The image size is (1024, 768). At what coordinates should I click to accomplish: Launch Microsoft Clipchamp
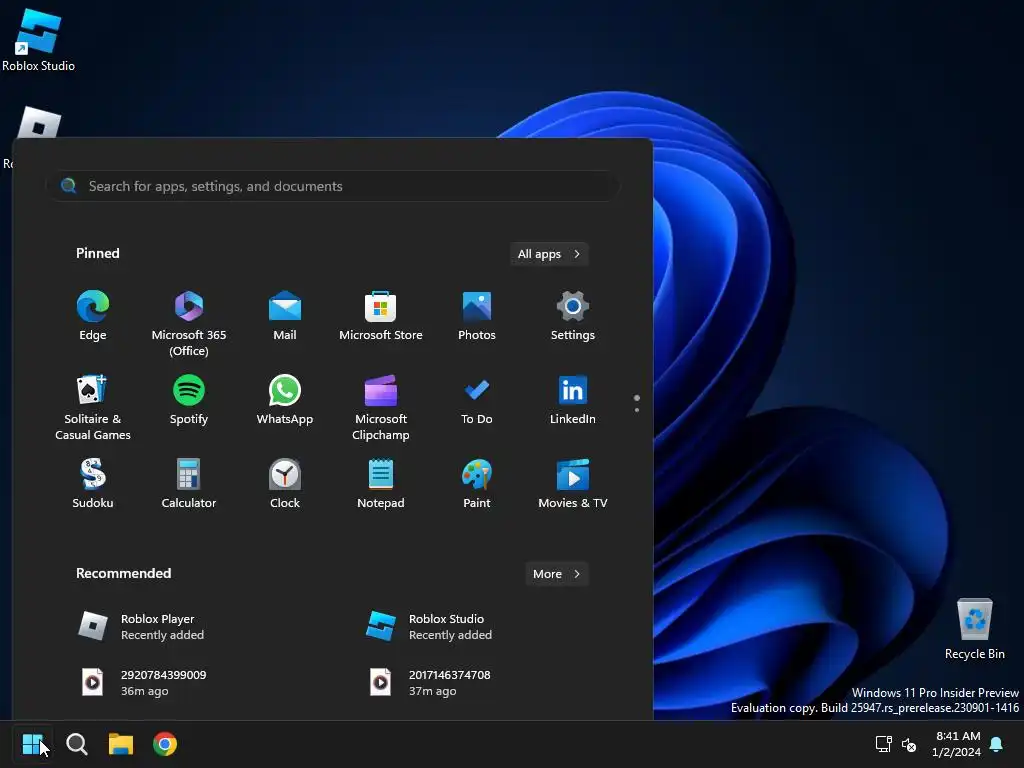point(381,408)
